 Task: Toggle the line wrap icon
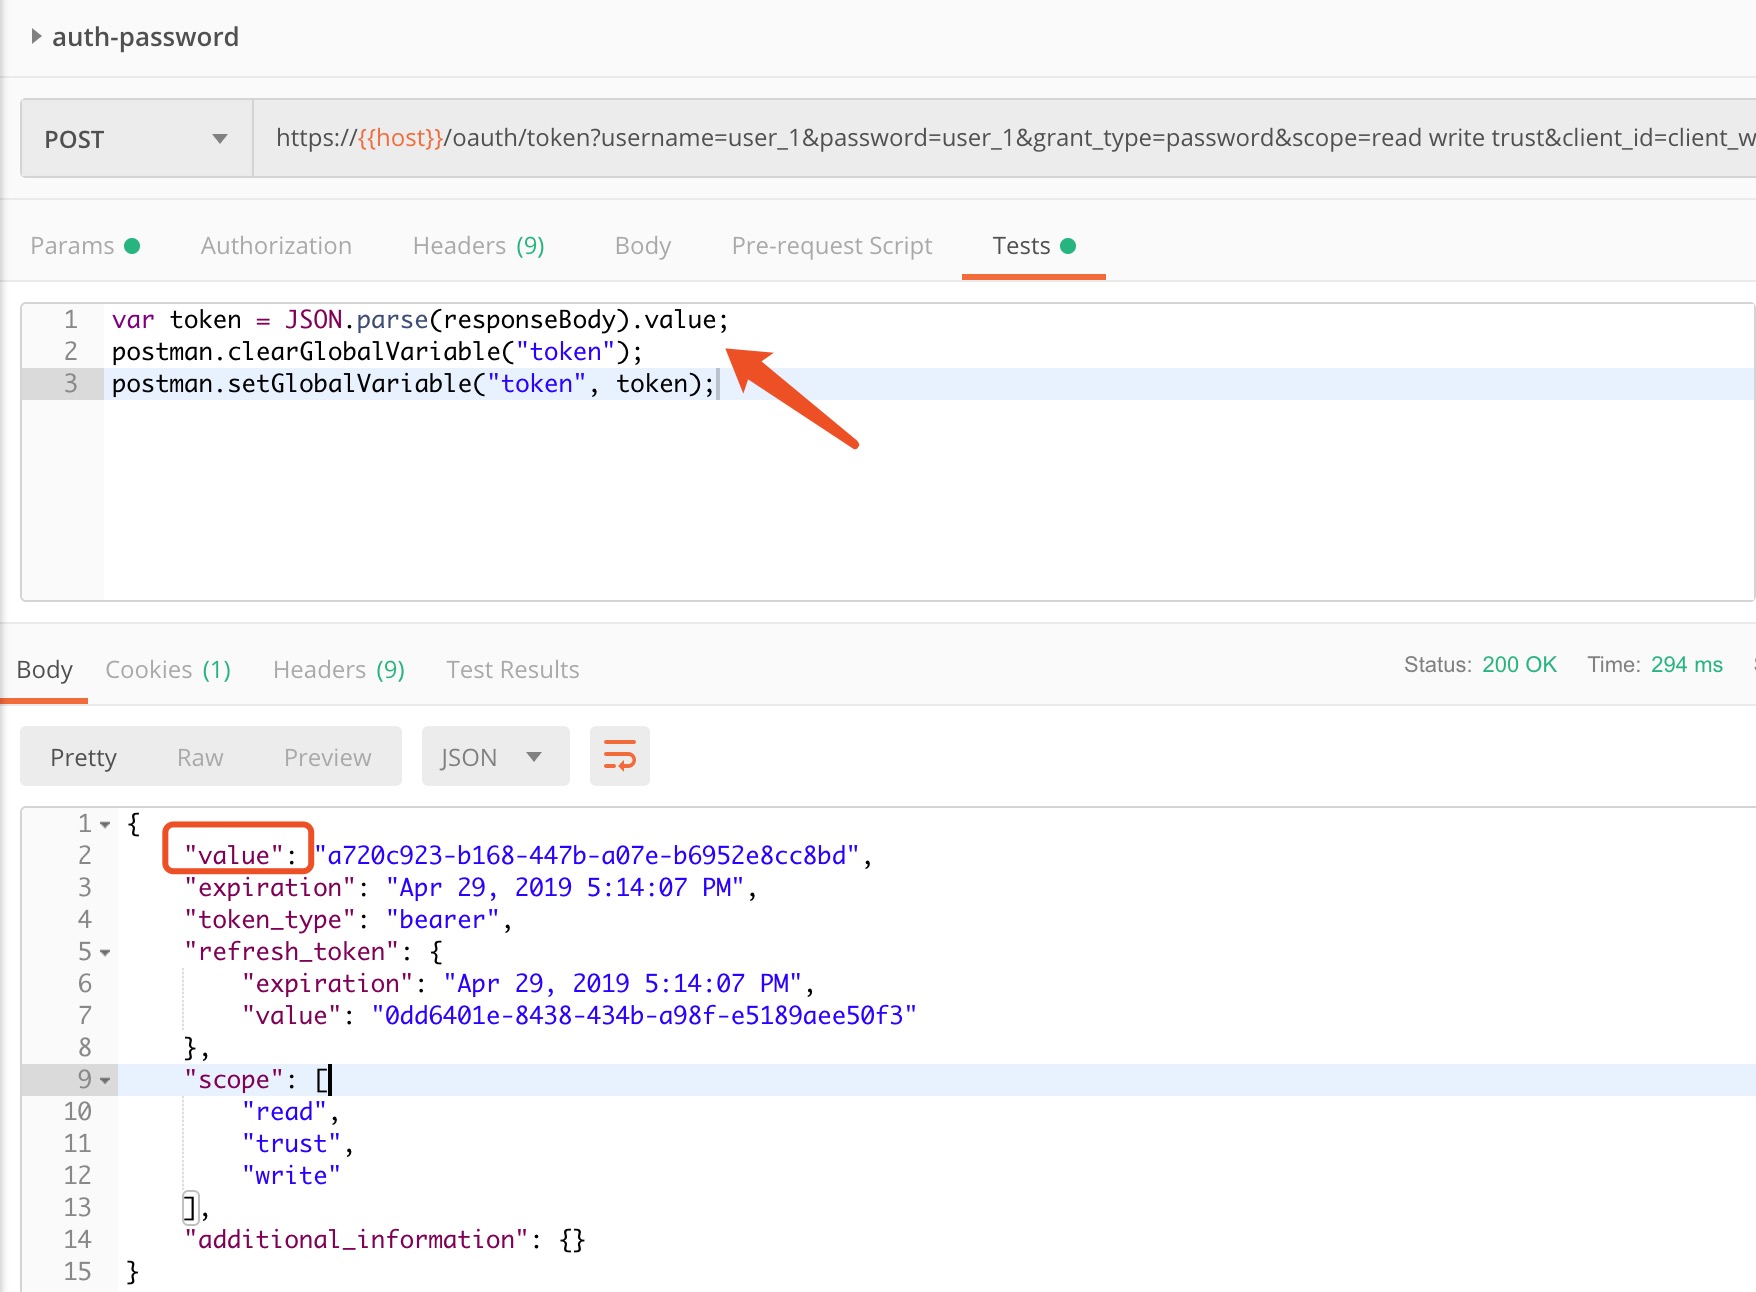tap(620, 757)
